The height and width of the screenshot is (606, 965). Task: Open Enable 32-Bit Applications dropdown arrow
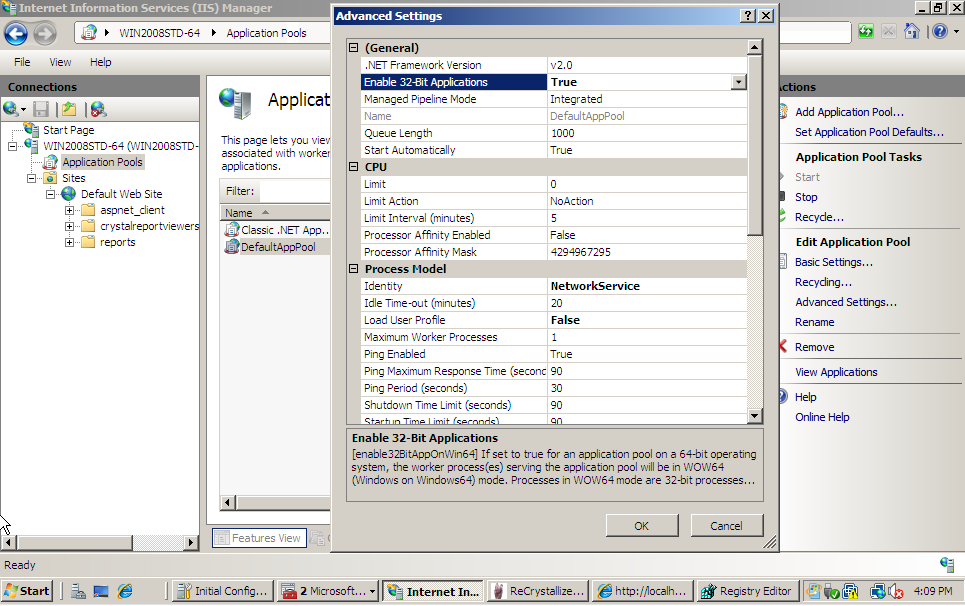pos(739,82)
